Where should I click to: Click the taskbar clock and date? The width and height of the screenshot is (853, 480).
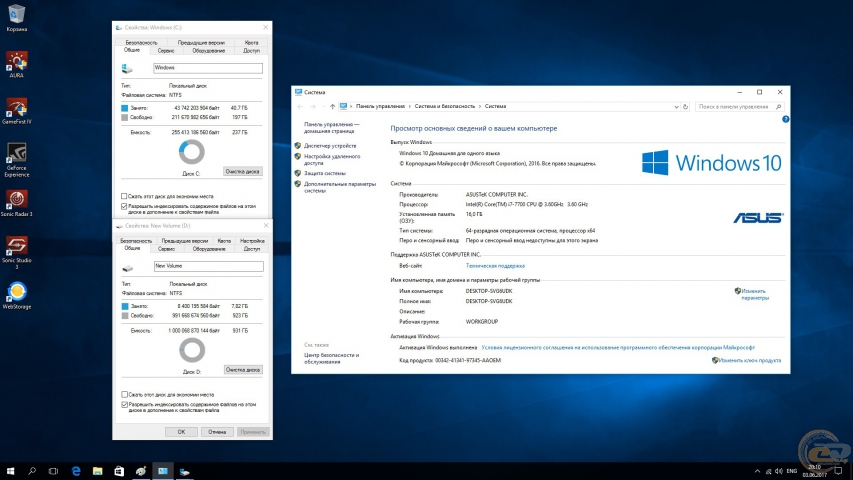pyautogui.click(x=814, y=471)
